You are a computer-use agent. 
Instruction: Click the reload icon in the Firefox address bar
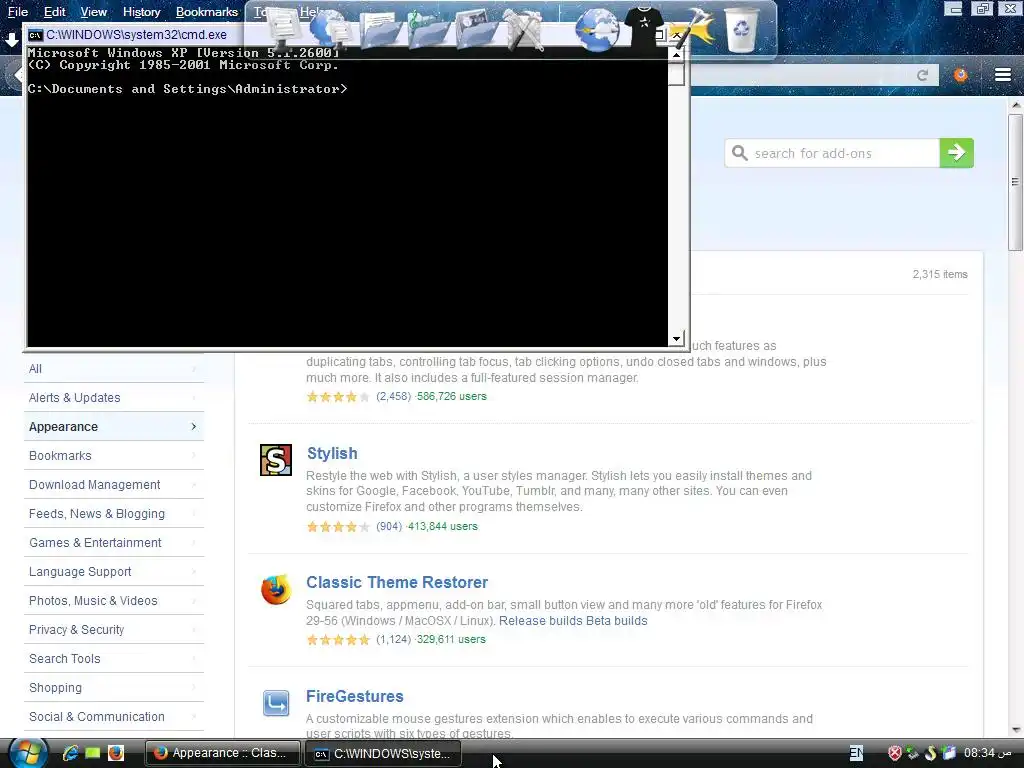922,75
